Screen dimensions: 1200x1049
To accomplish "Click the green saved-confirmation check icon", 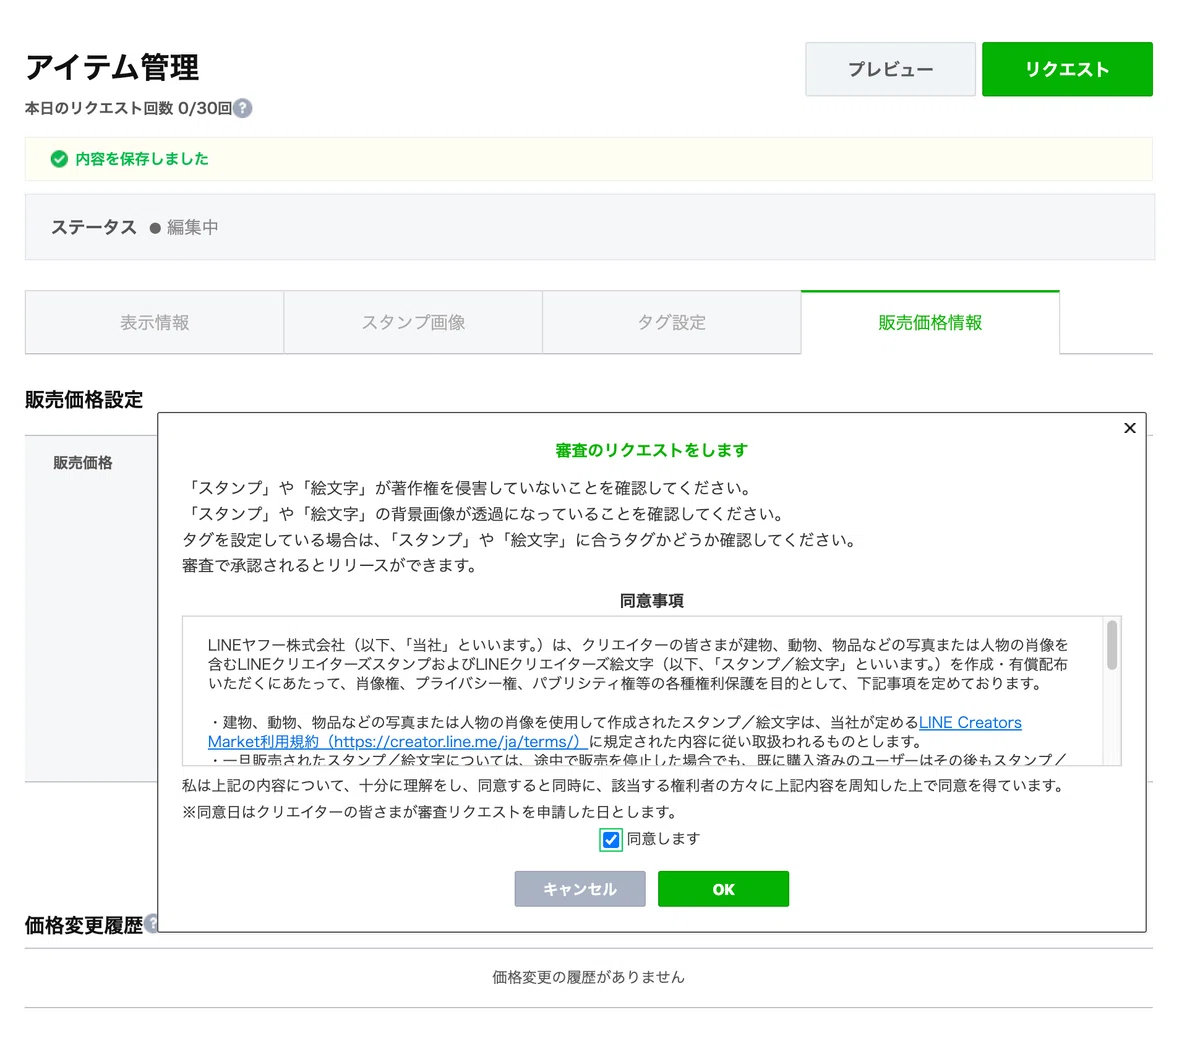I will click(x=59, y=159).
